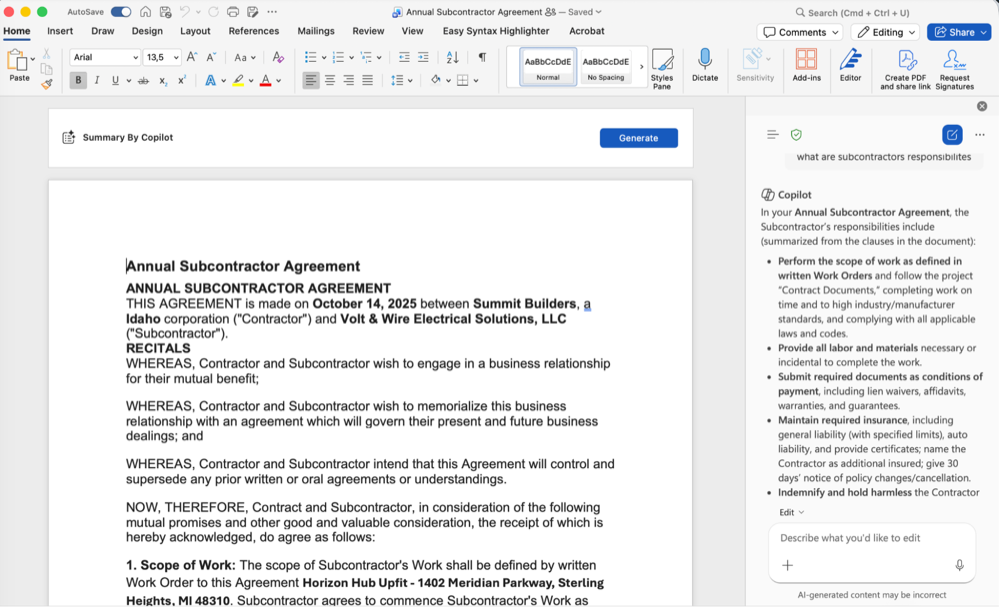
Task: Open Copilot pane more options
Action: (x=980, y=134)
